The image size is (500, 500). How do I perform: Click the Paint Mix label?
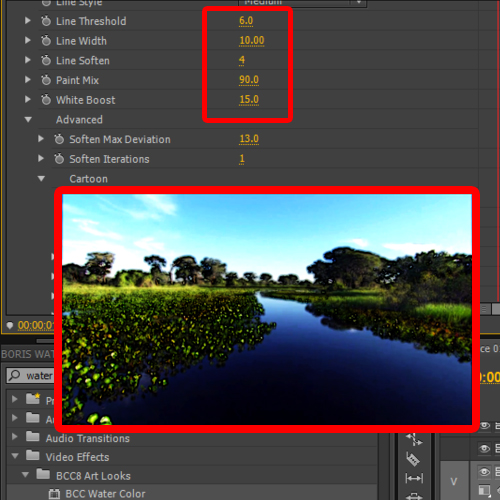(x=77, y=80)
